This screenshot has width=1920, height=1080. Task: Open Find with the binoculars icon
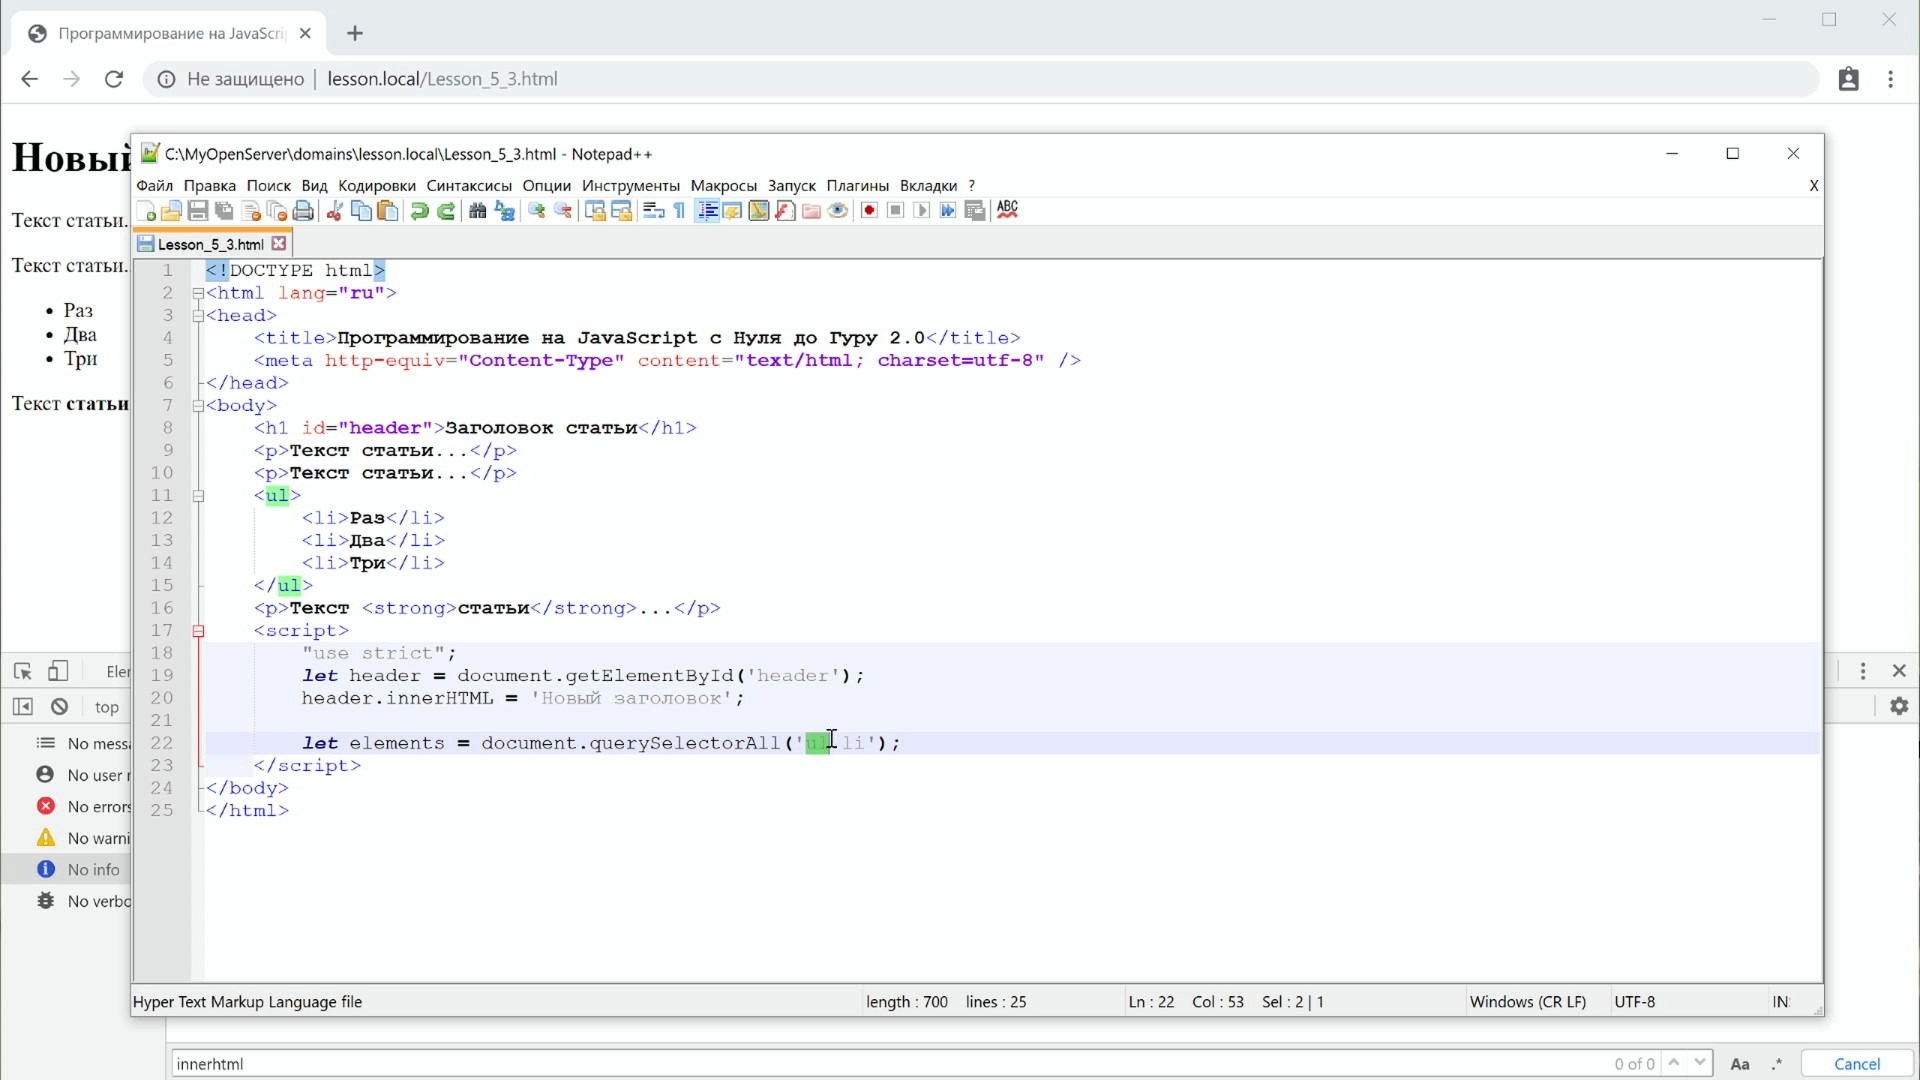(x=478, y=211)
